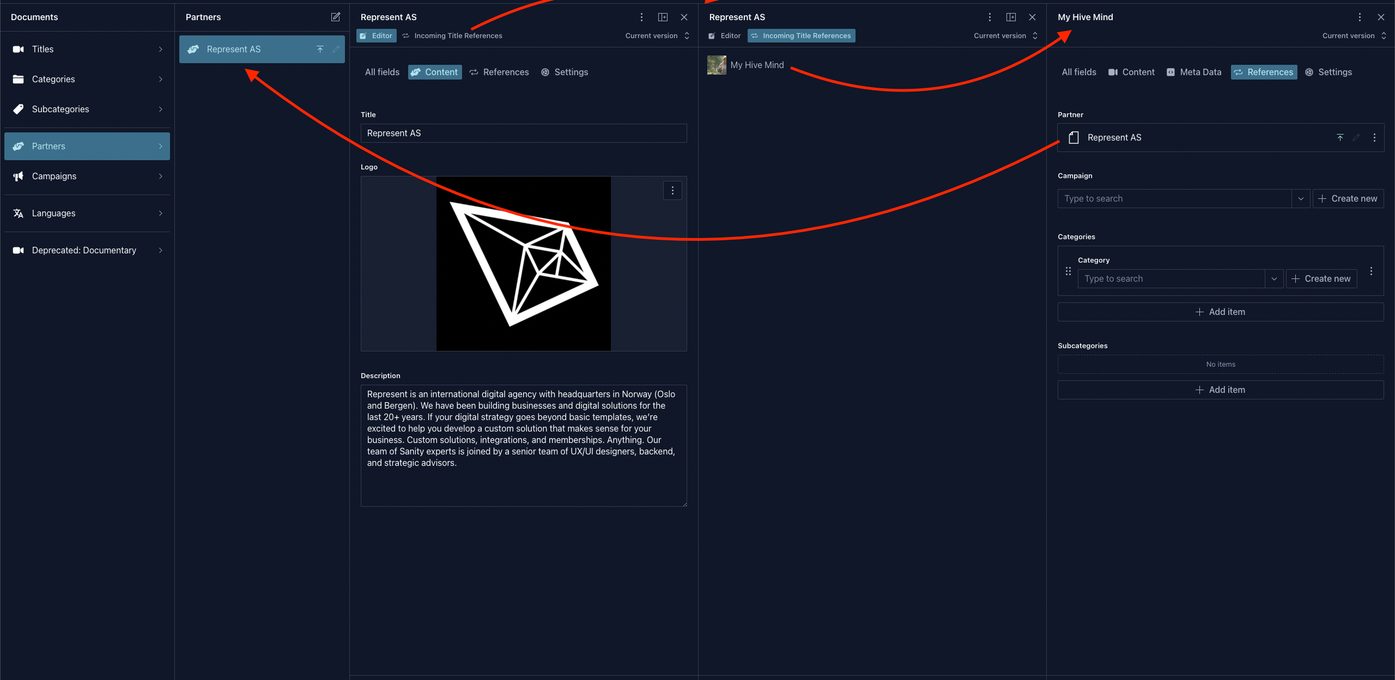Add item to Categories

pos(1221,312)
